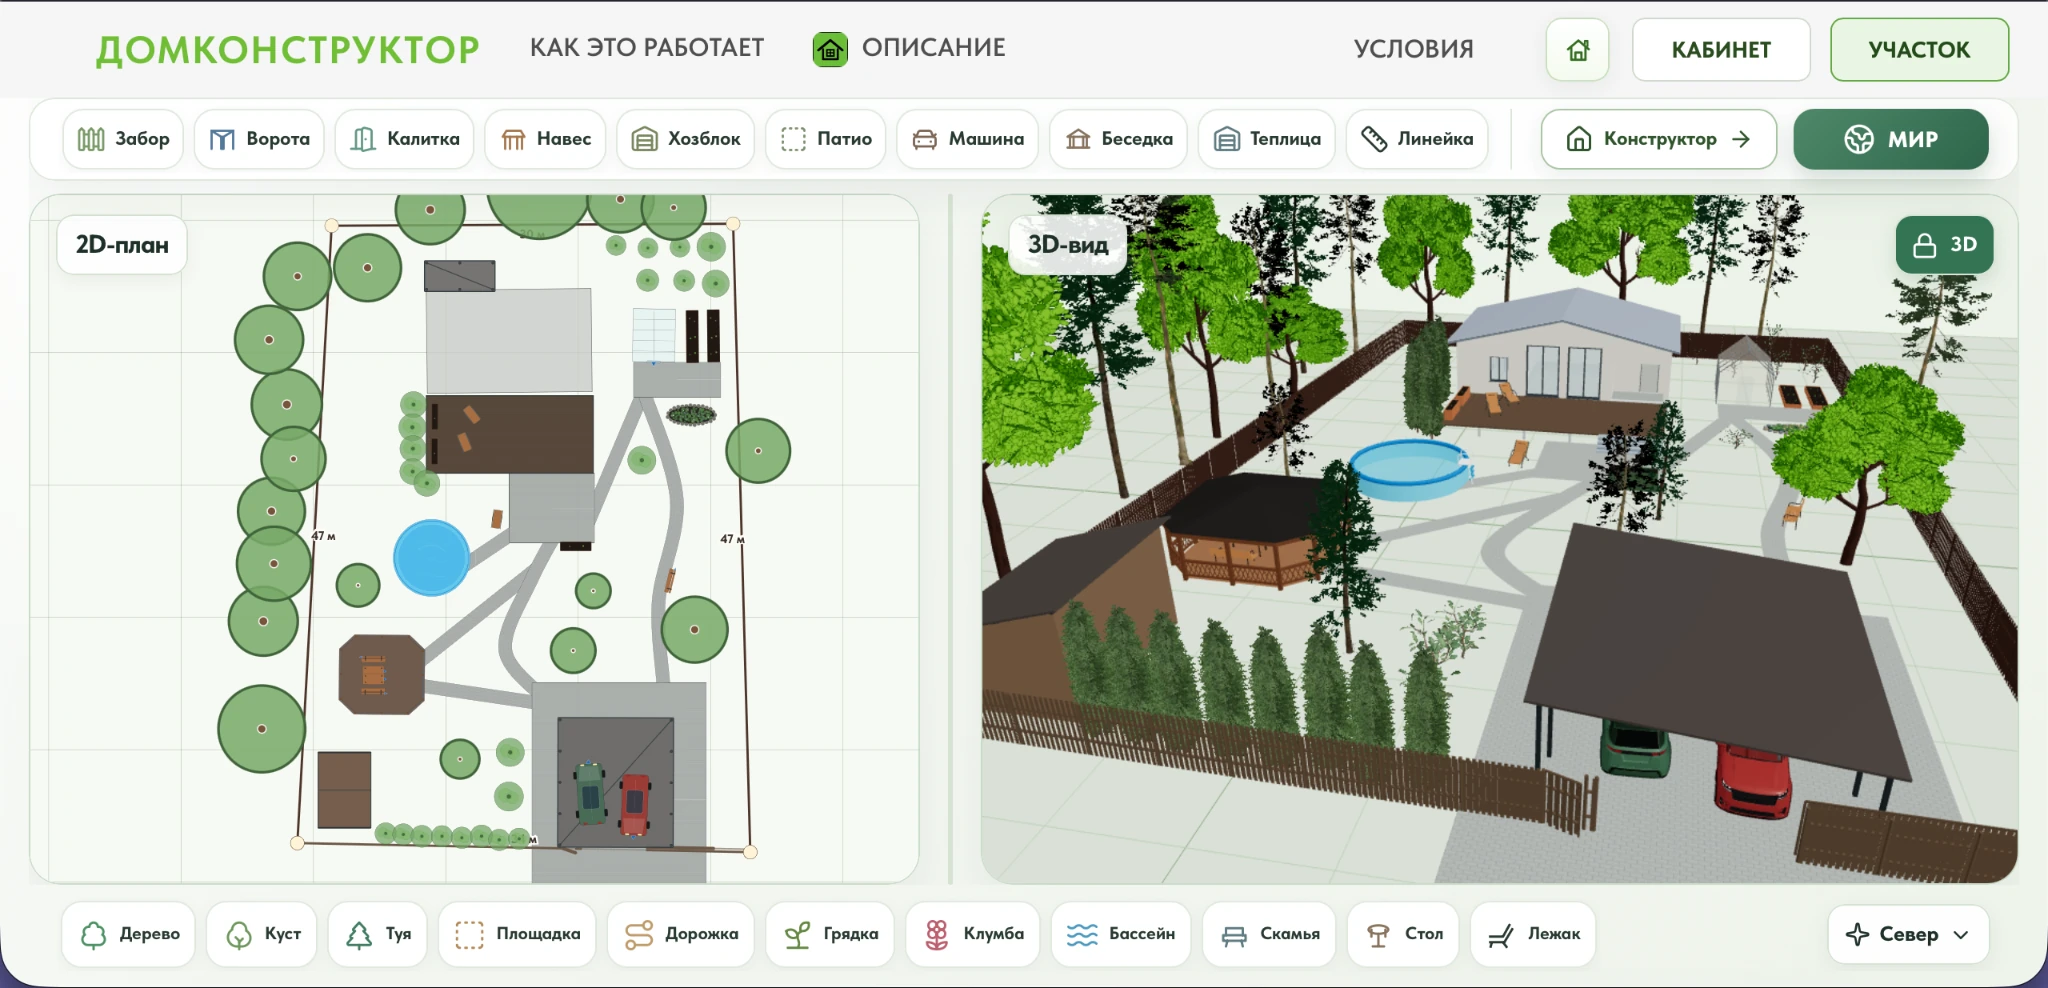
Task: Select the Беседка gazebo tool
Action: pos(1118,139)
